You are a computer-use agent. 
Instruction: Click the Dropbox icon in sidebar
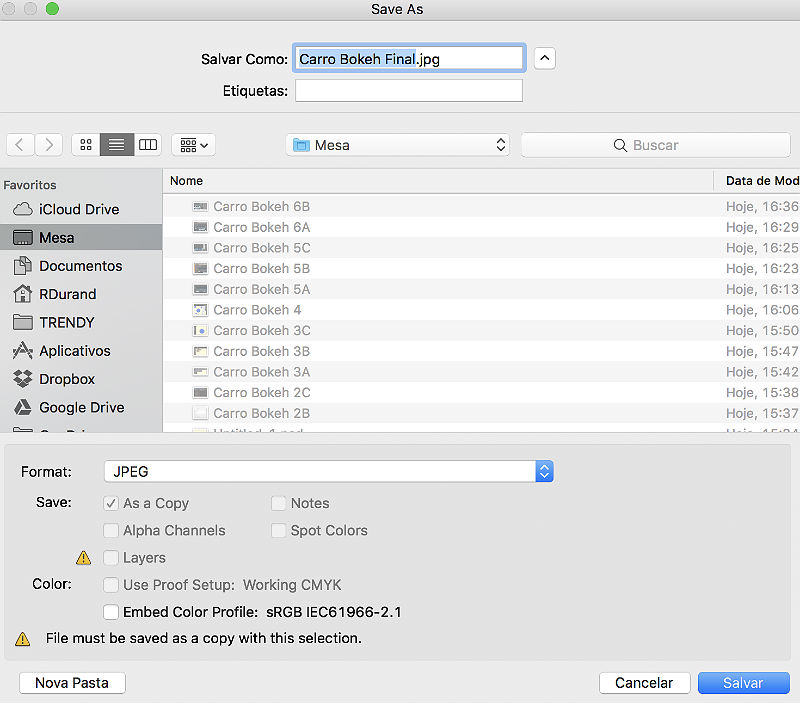pyautogui.click(x=23, y=379)
